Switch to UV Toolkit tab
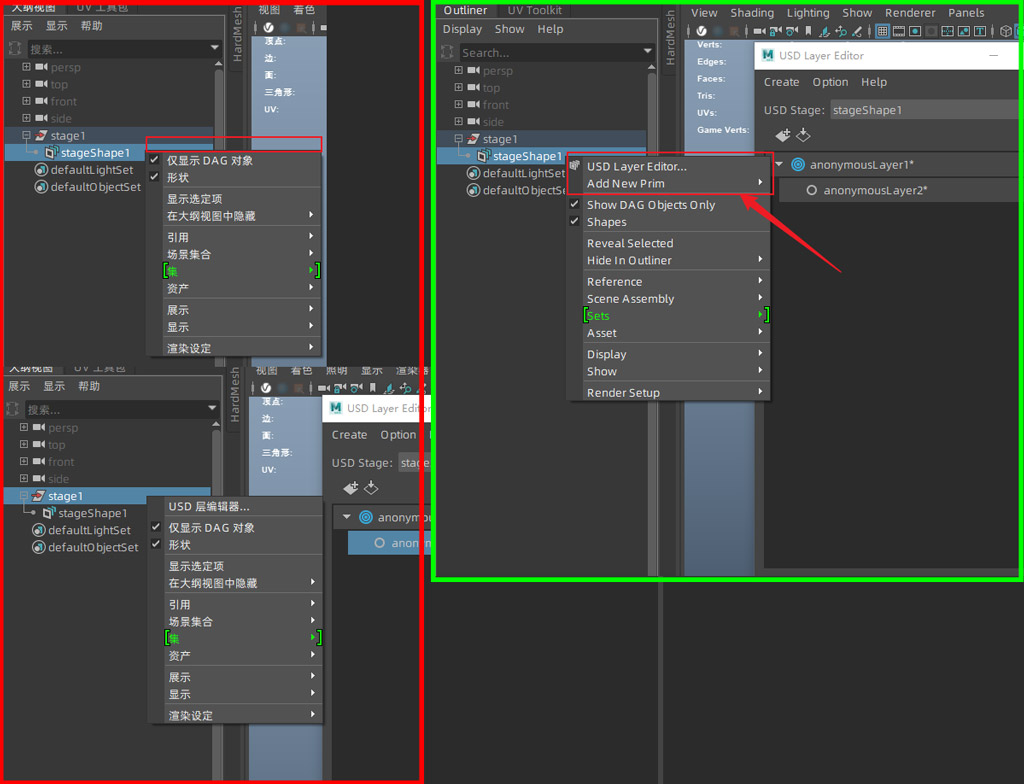Viewport: 1024px width, 784px height. point(534,10)
